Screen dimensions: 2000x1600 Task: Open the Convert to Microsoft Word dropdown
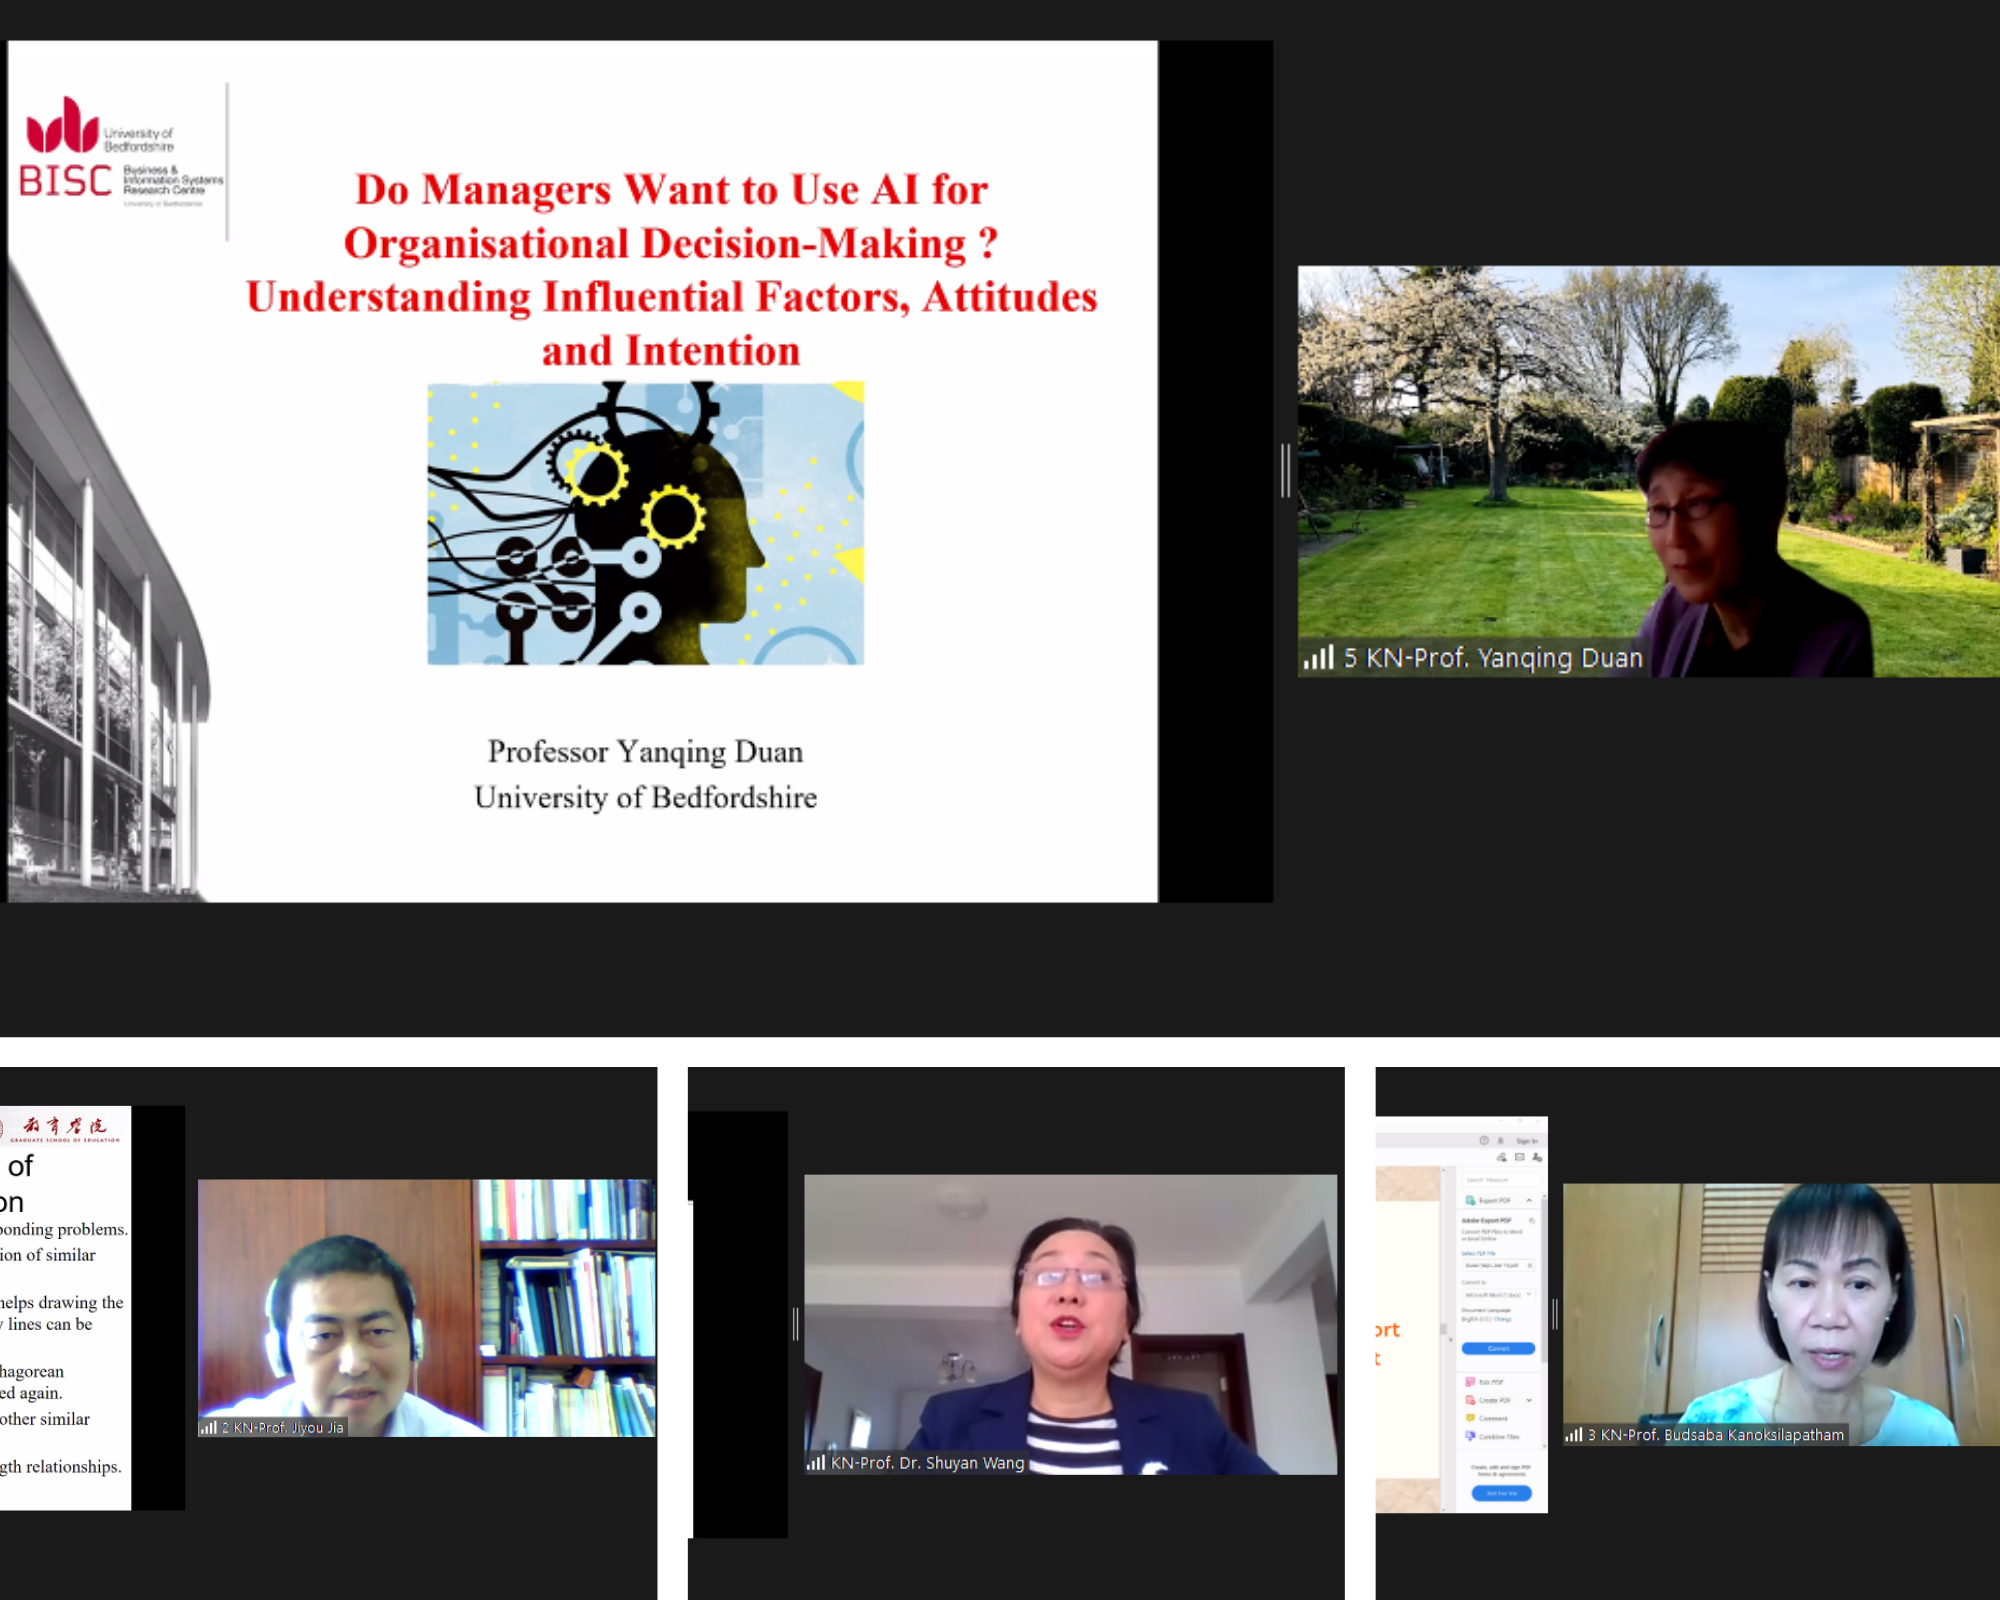coord(1497,1294)
